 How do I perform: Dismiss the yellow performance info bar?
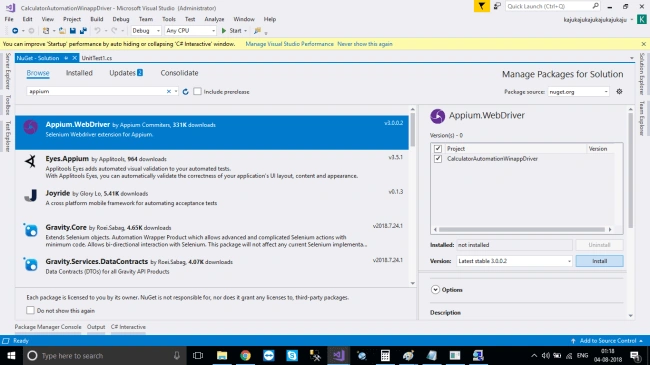coord(643,44)
